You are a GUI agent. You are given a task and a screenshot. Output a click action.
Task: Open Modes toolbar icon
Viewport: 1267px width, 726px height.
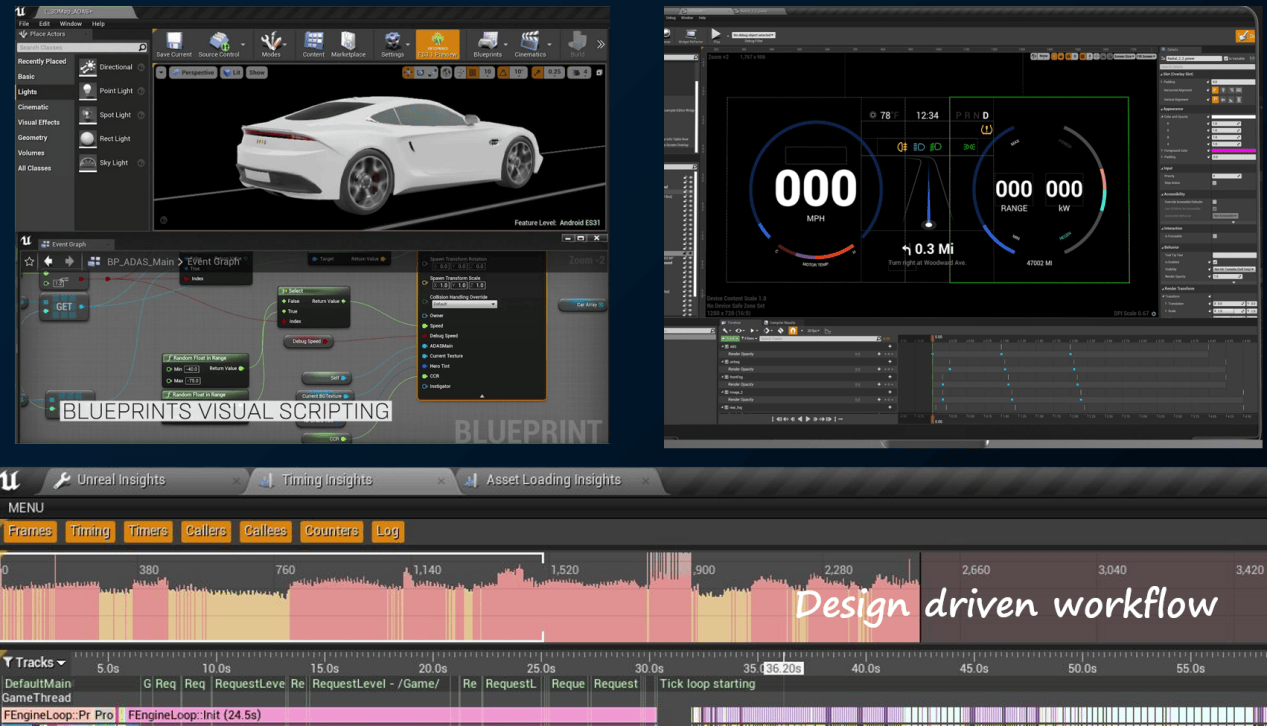click(x=270, y=42)
